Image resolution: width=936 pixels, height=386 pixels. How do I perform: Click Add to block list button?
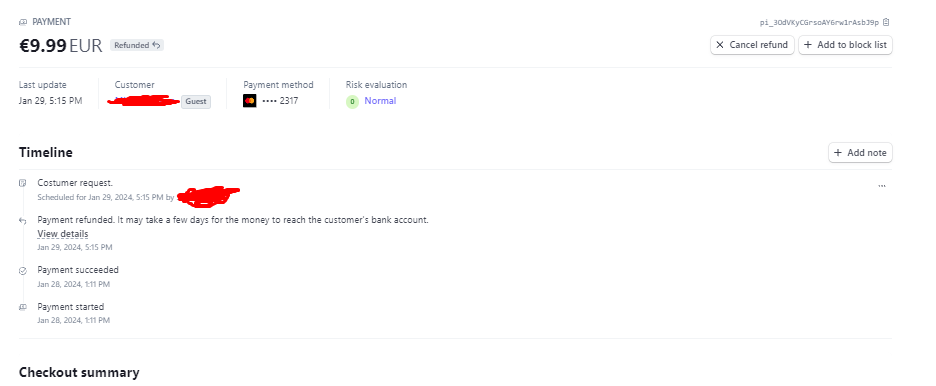tap(845, 45)
